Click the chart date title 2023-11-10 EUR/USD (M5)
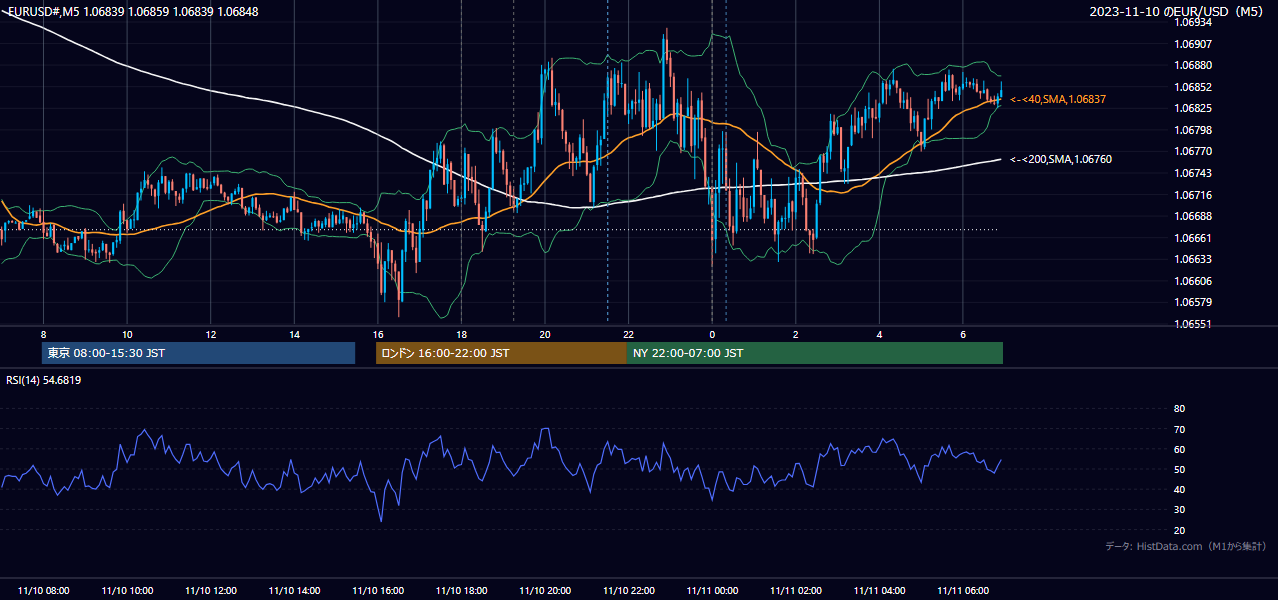This screenshot has height=600, width=1278. (1177, 11)
